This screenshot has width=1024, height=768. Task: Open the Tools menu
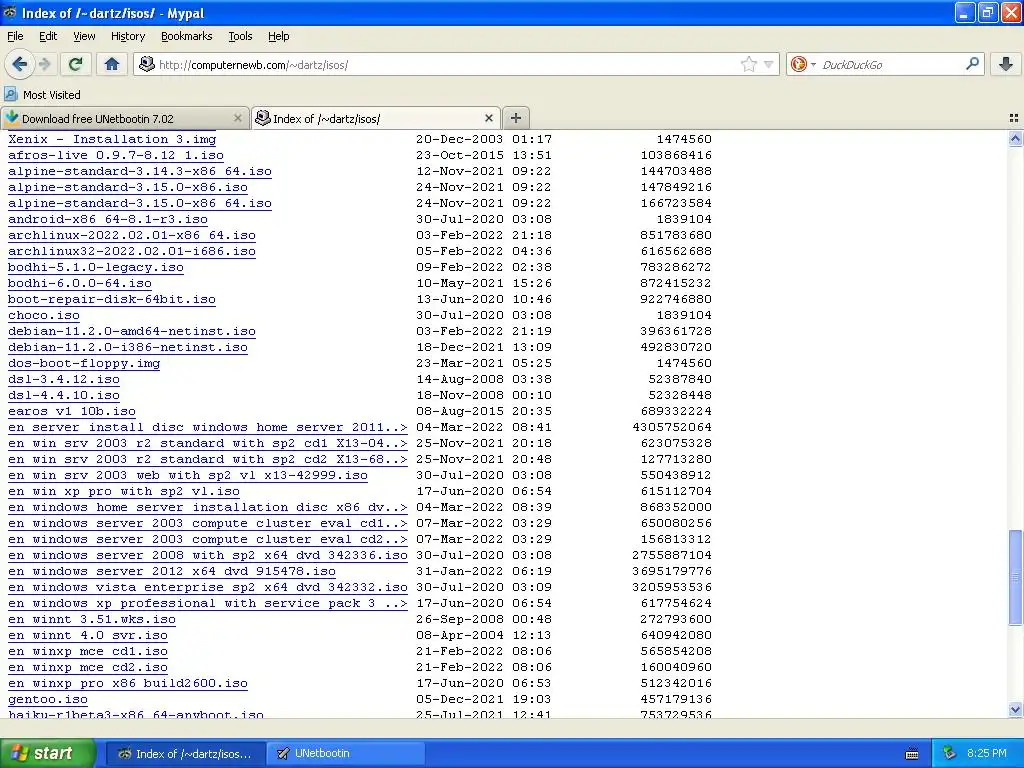(x=240, y=36)
